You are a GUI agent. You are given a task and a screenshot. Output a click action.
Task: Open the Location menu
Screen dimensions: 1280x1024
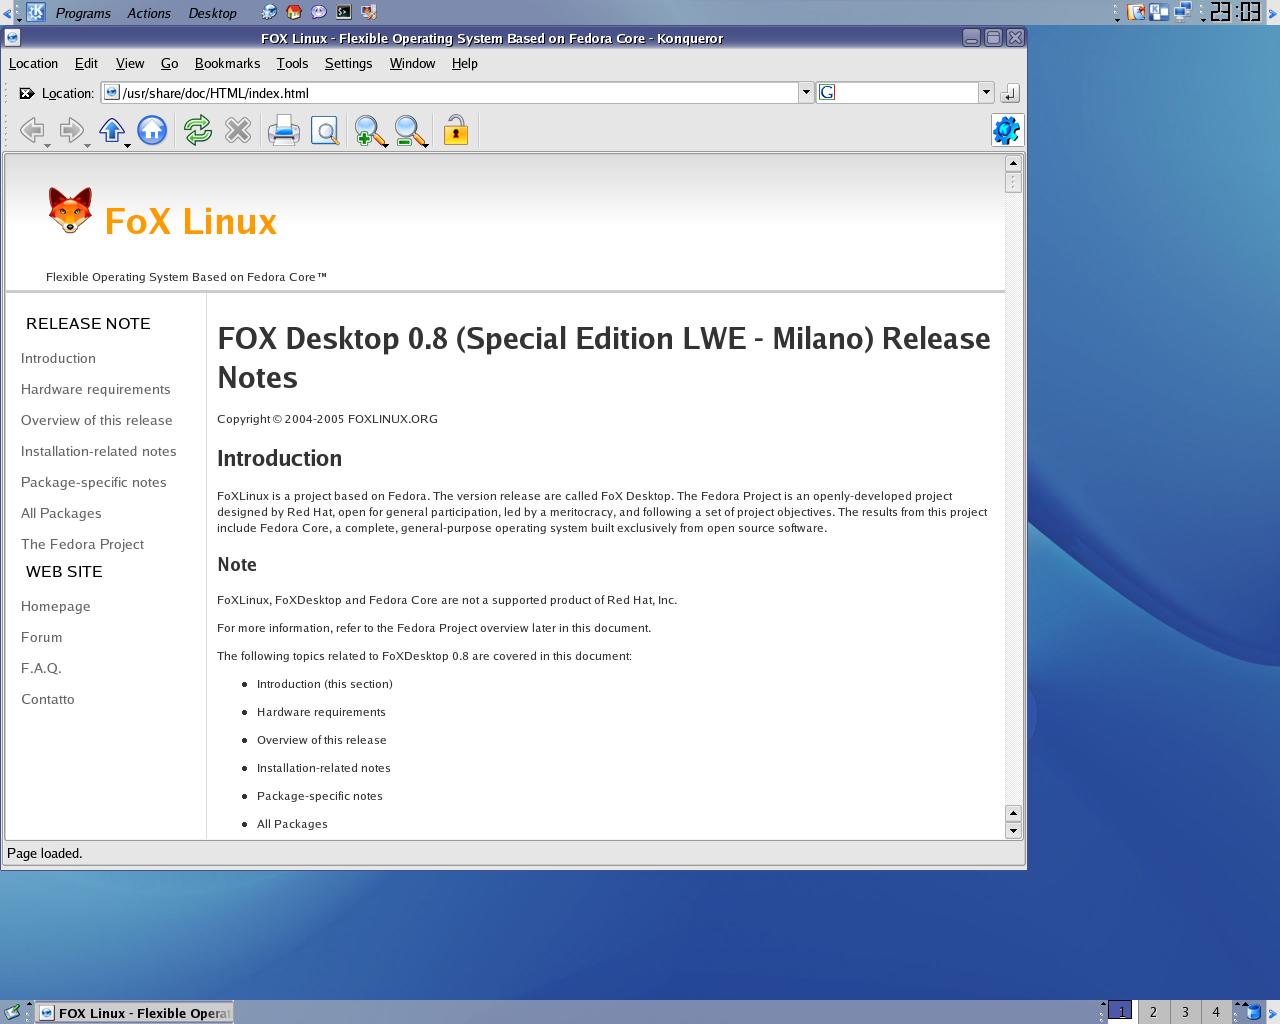[x=33, y=63]
